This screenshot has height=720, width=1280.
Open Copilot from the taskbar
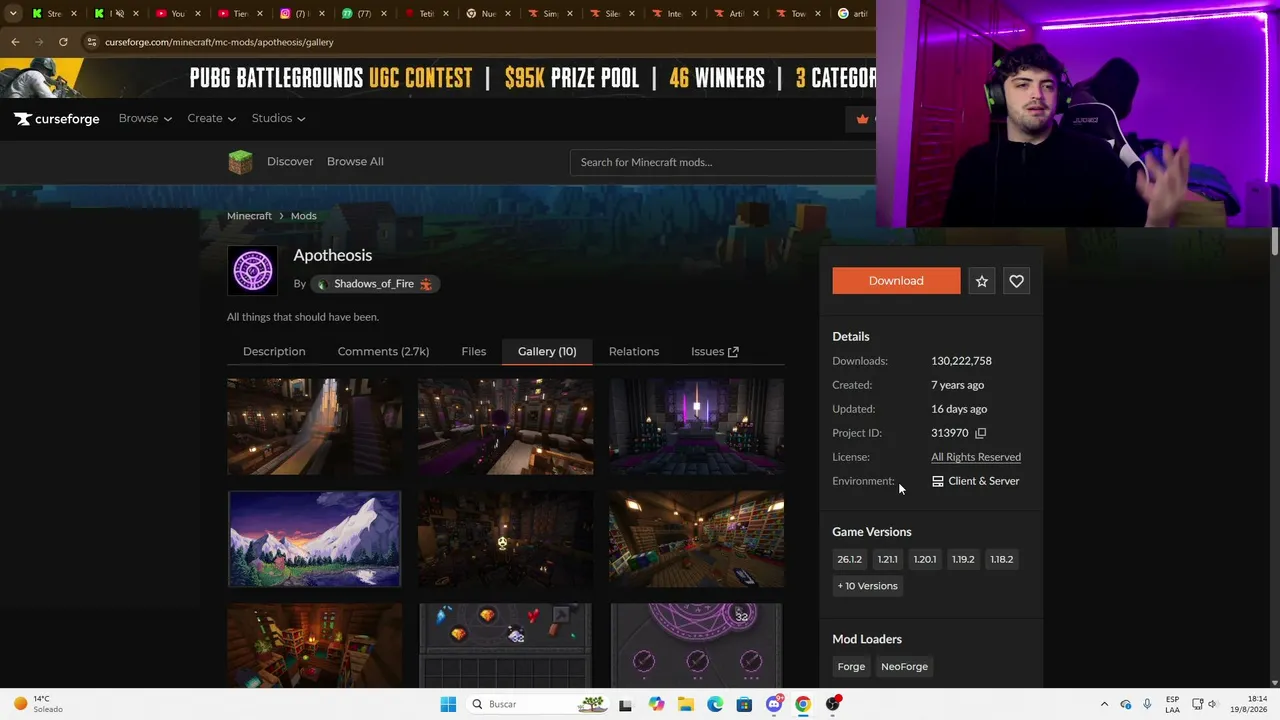656,704
